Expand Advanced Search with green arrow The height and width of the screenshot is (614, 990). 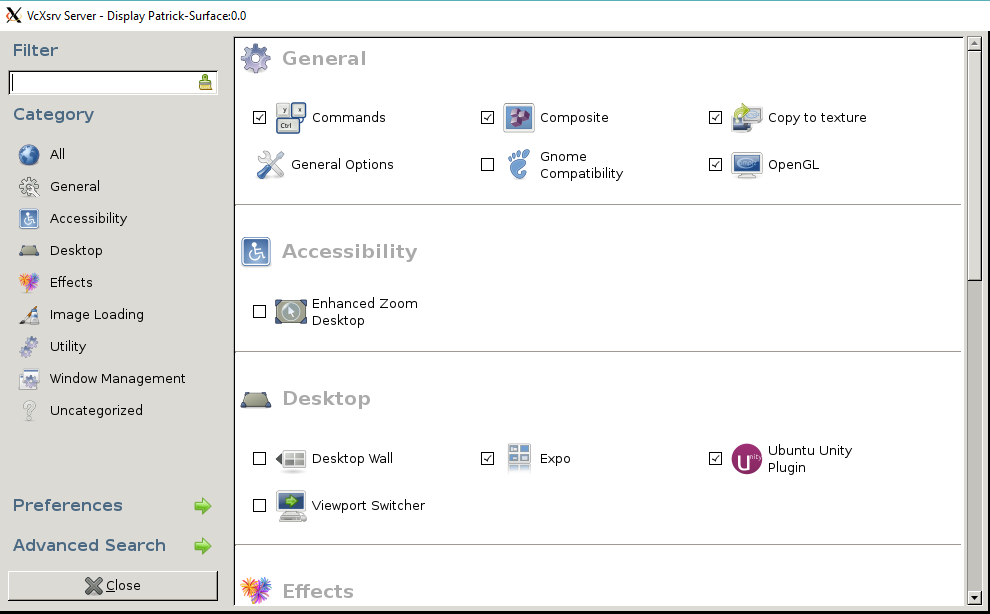[203, 546]
